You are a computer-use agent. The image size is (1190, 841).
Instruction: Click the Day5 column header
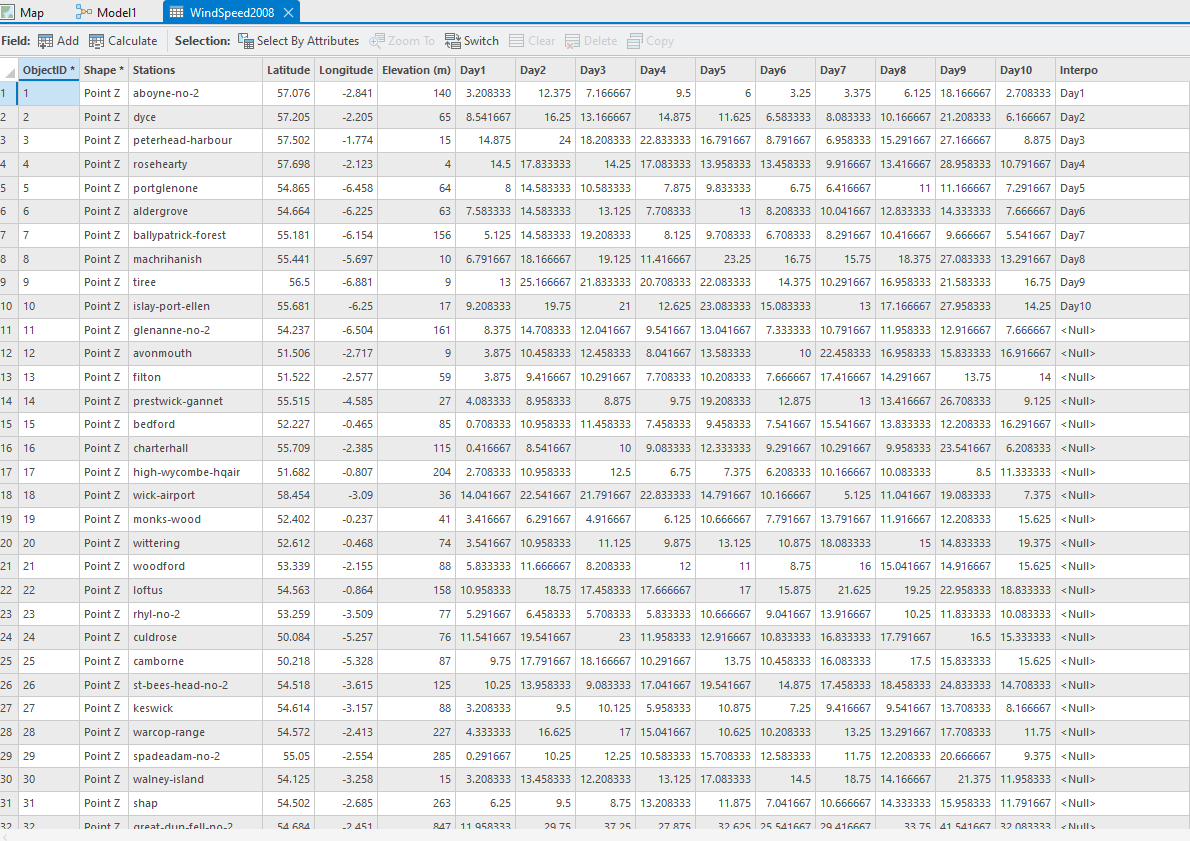point(725,70)
